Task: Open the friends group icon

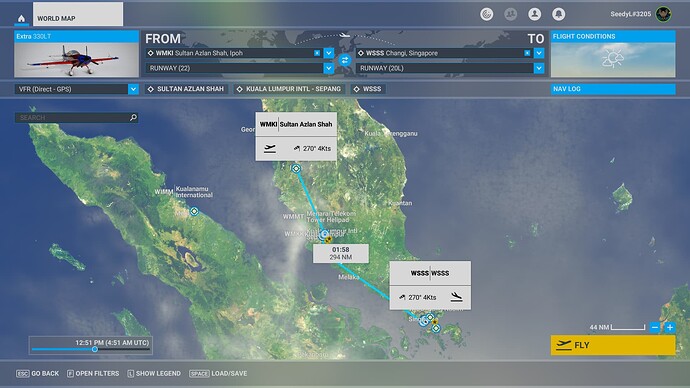Action: click(x=510, y=15)
